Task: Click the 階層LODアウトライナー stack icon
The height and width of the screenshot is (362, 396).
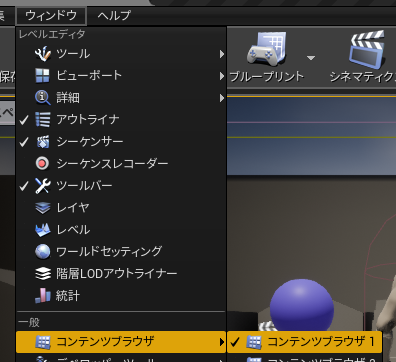Action: [x=43, y=274]
